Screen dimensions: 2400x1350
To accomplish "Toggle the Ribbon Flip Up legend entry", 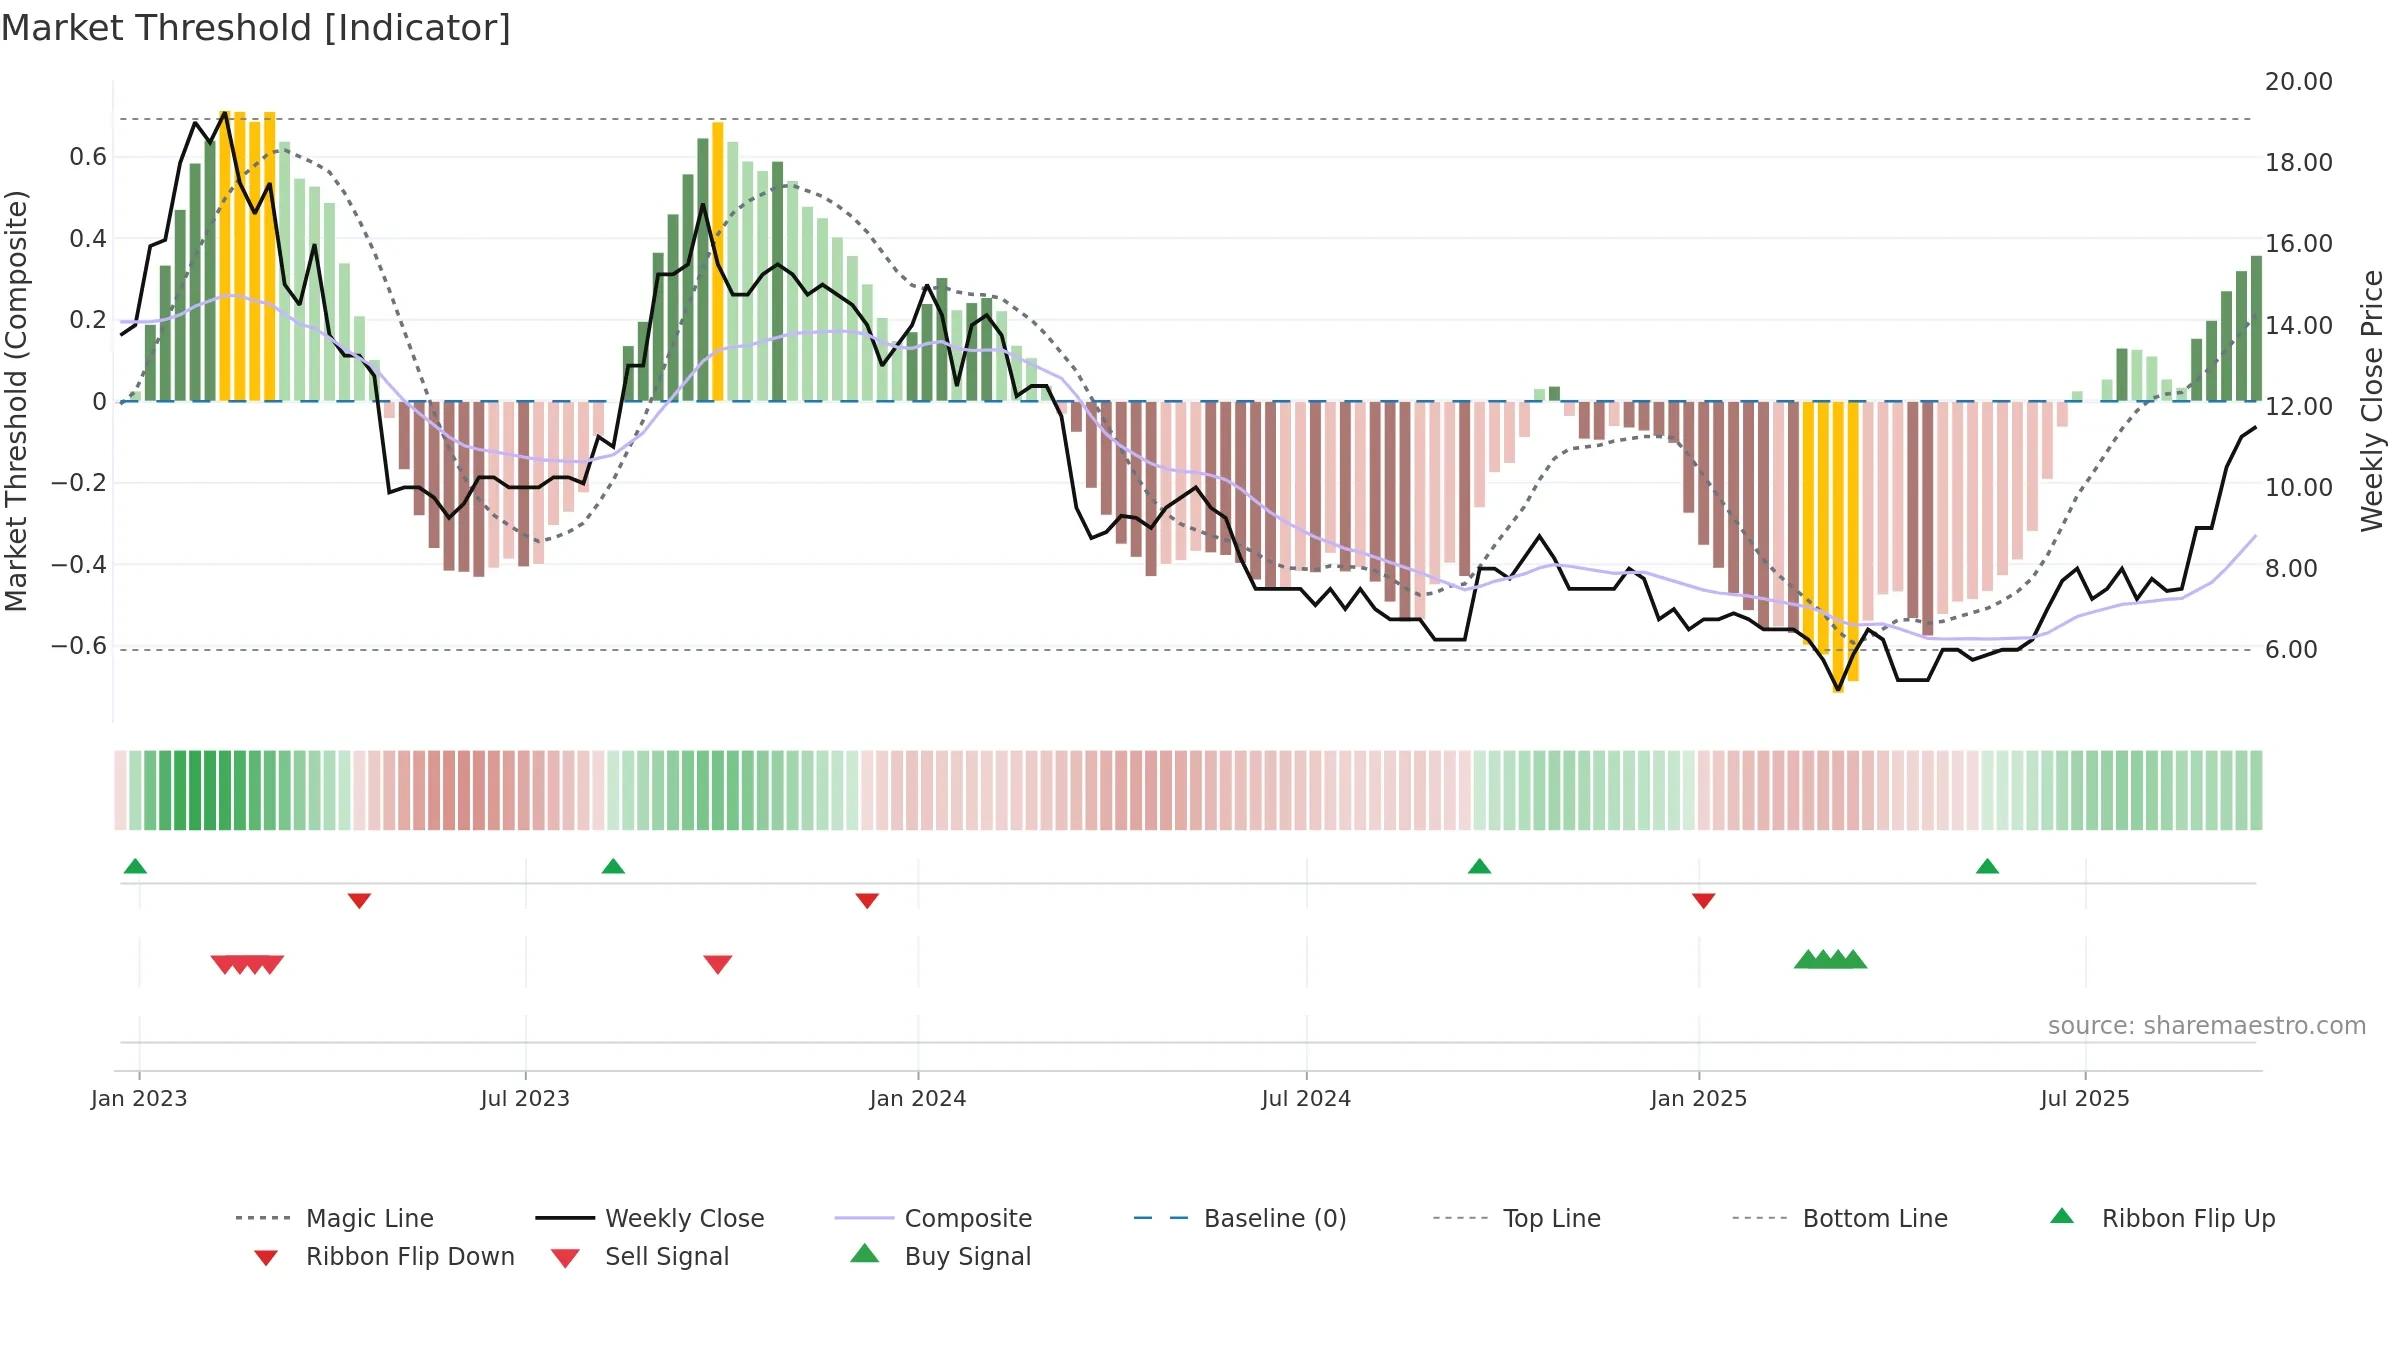I will click(2162, 1218).
